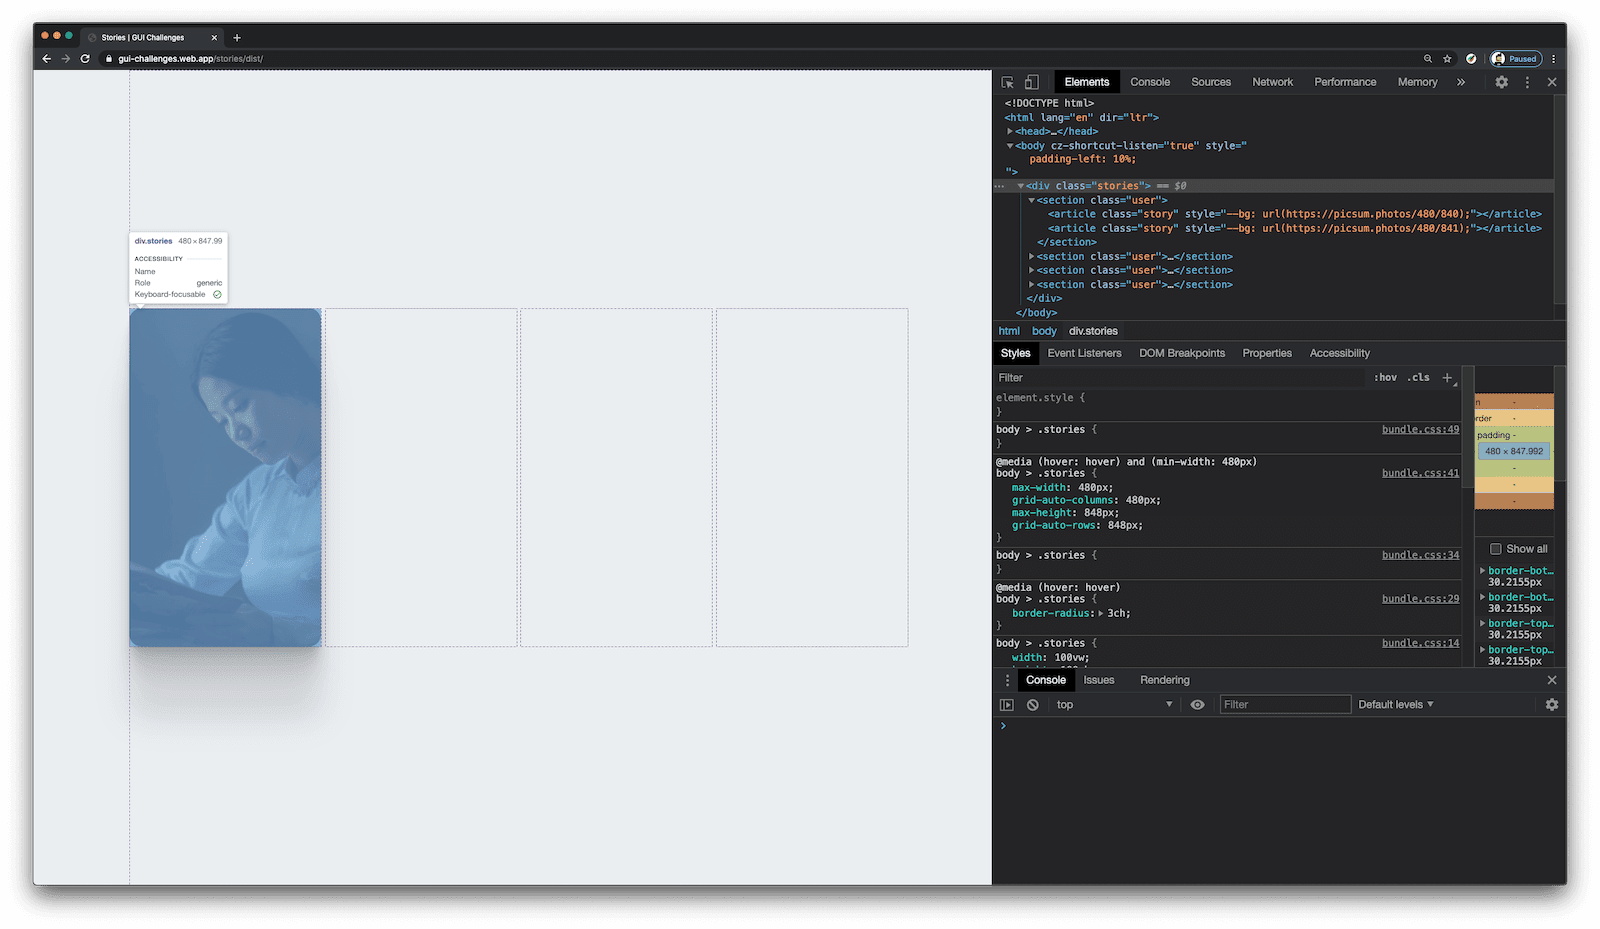Click the Paused profile button
Image resolution: width=1600 pixels, height=929 pixels.
point(1516,58)
